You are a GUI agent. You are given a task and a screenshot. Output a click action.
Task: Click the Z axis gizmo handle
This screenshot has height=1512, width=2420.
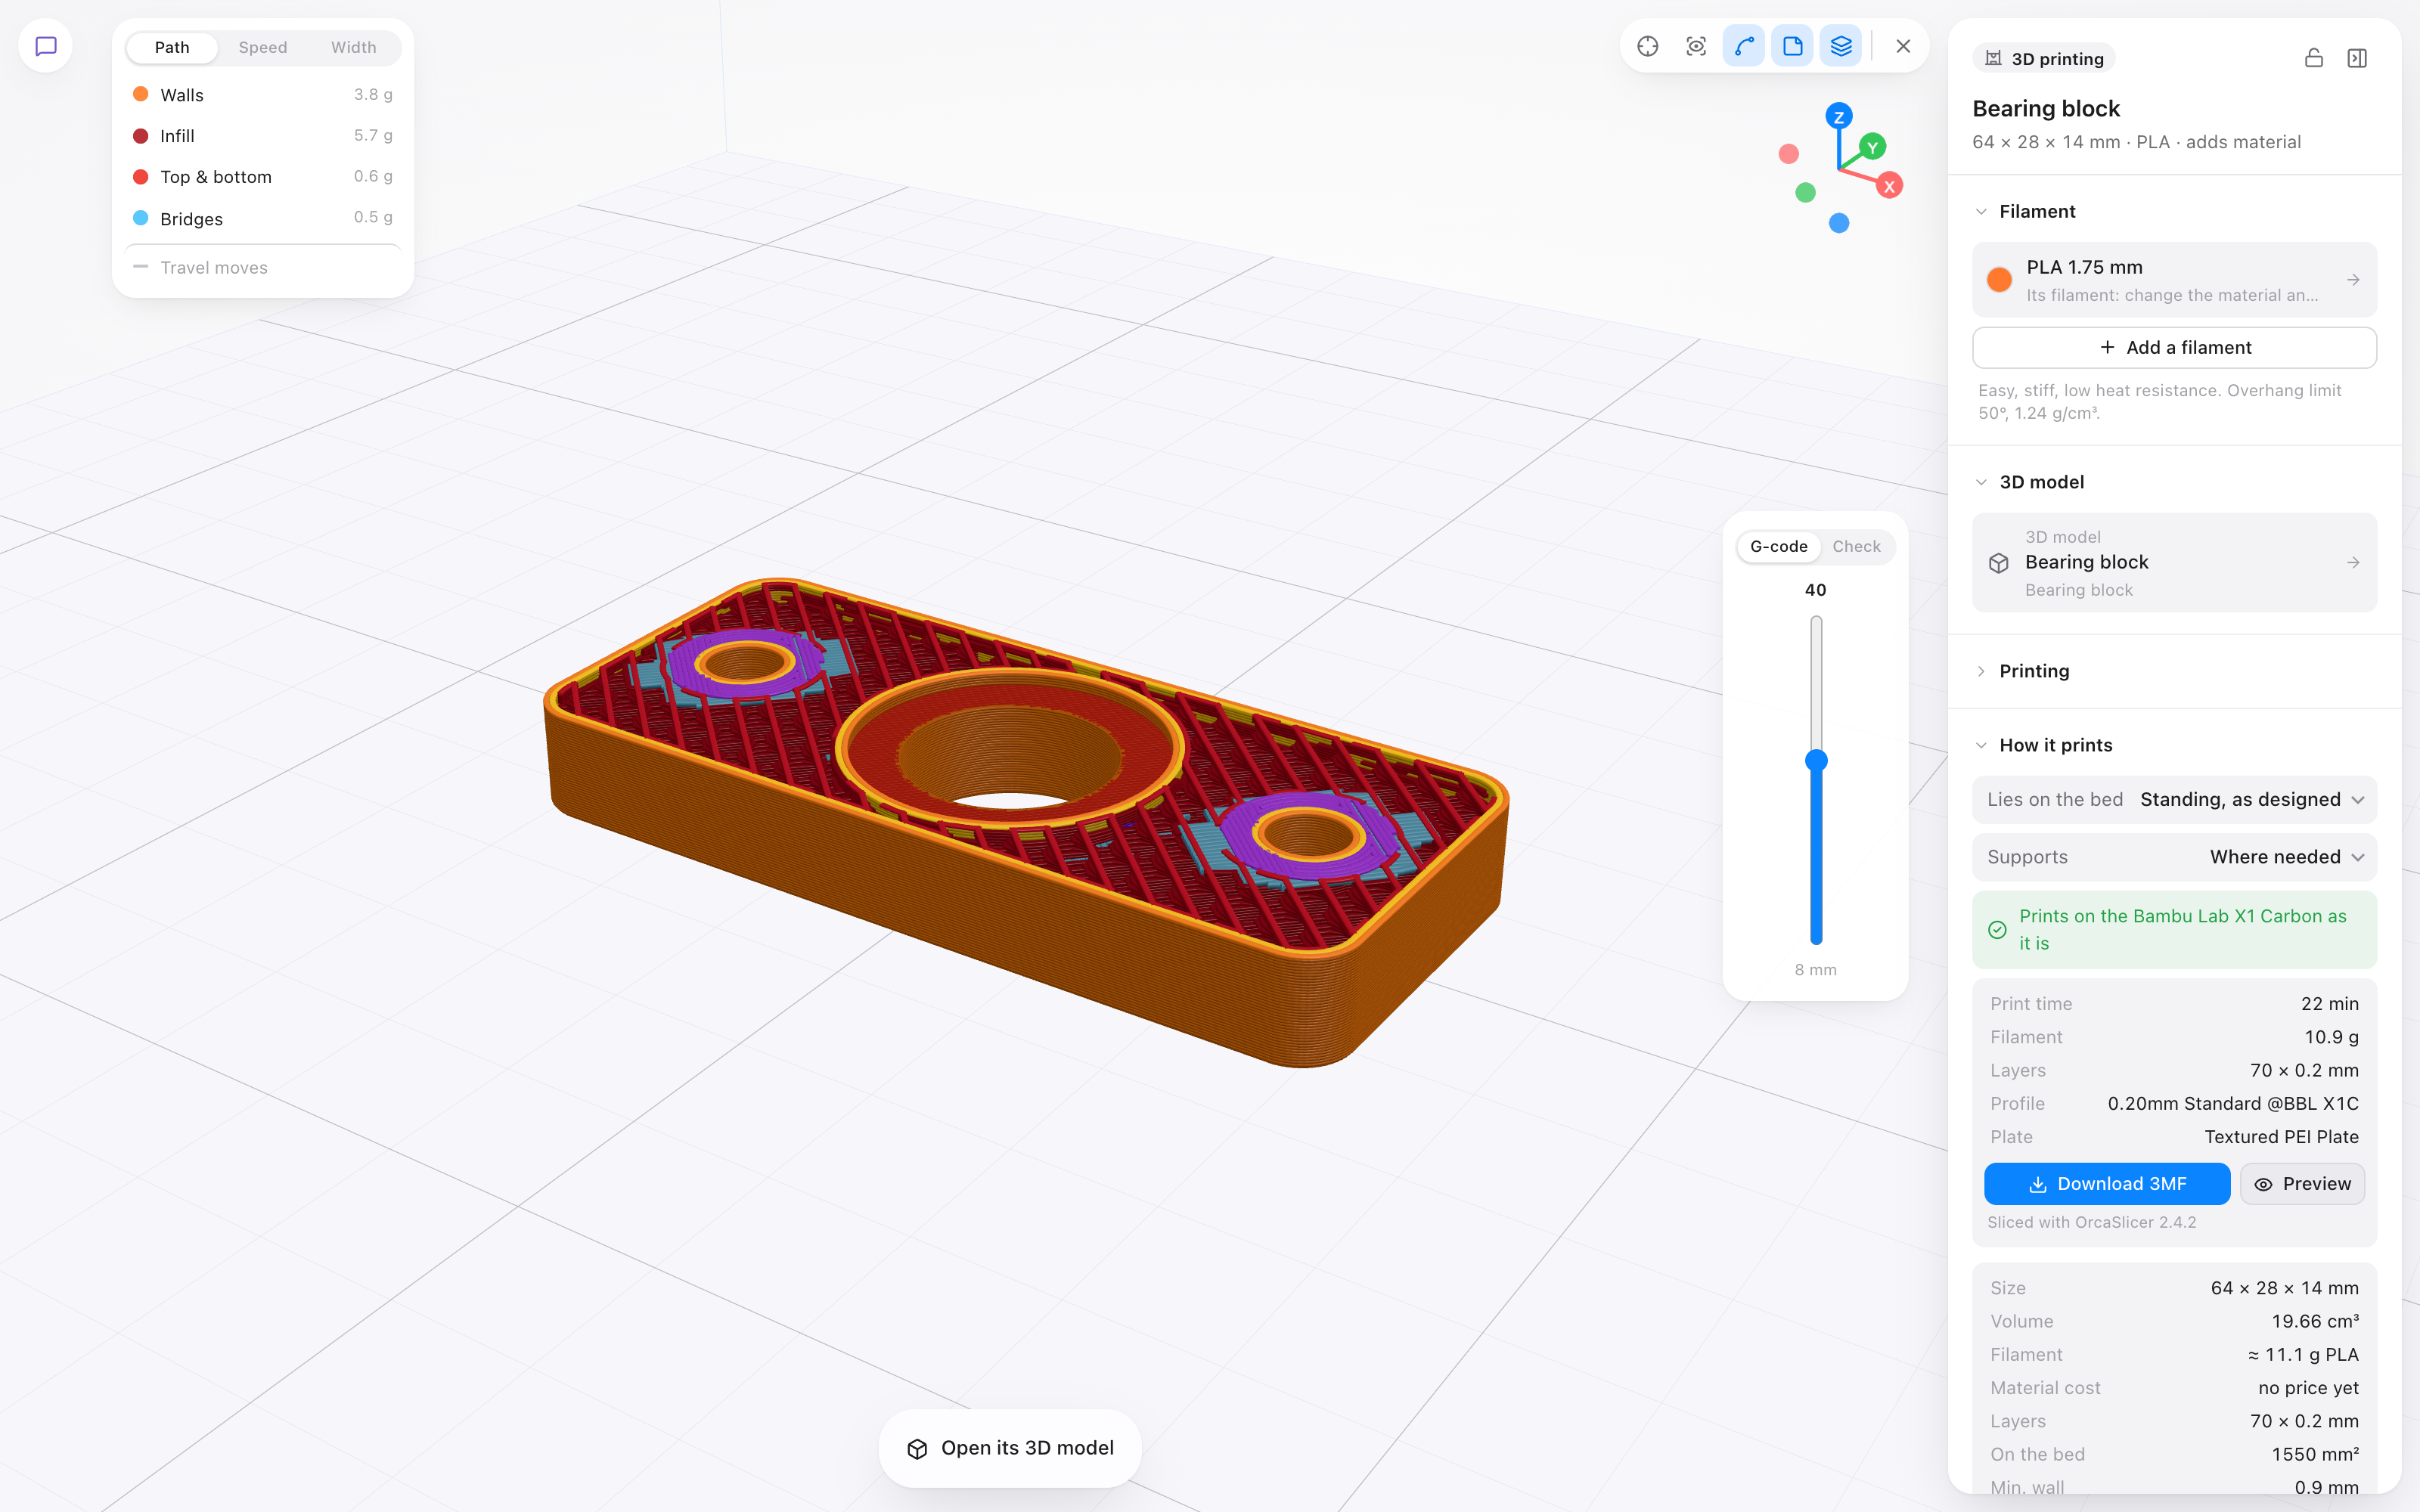coord(1838,117)
